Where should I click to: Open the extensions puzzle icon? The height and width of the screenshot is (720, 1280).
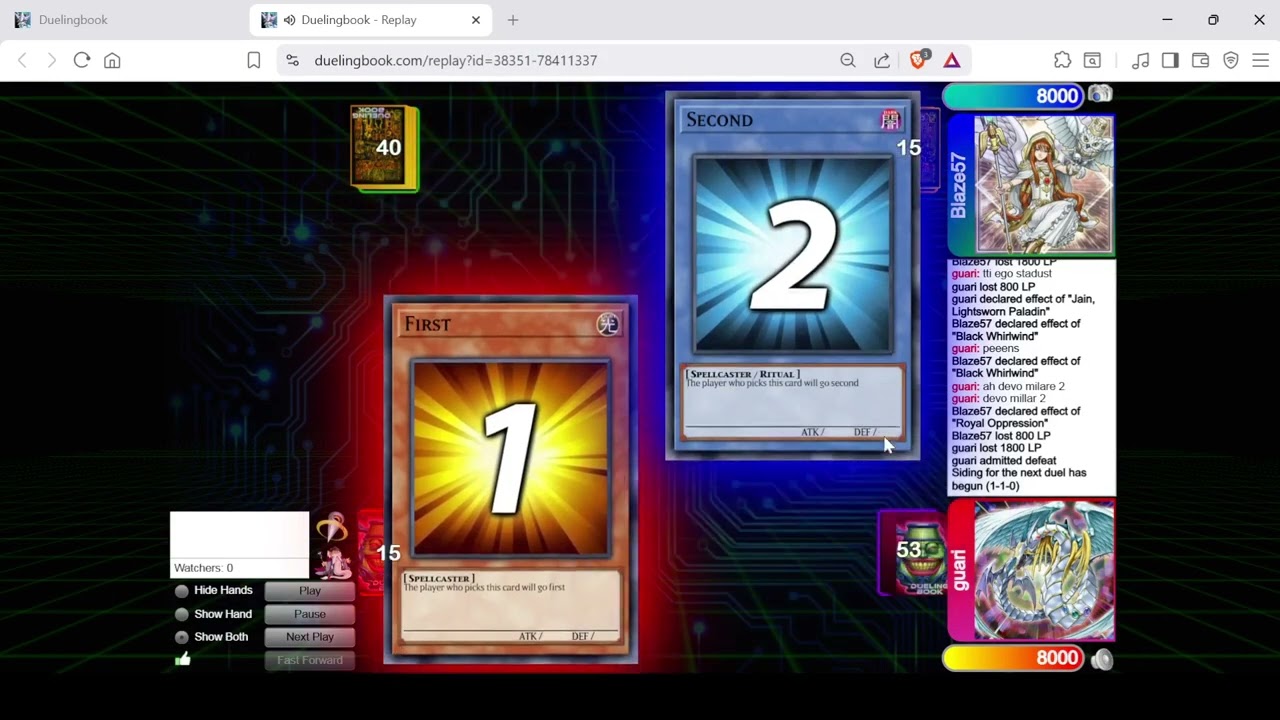(x=1063, y=60)
